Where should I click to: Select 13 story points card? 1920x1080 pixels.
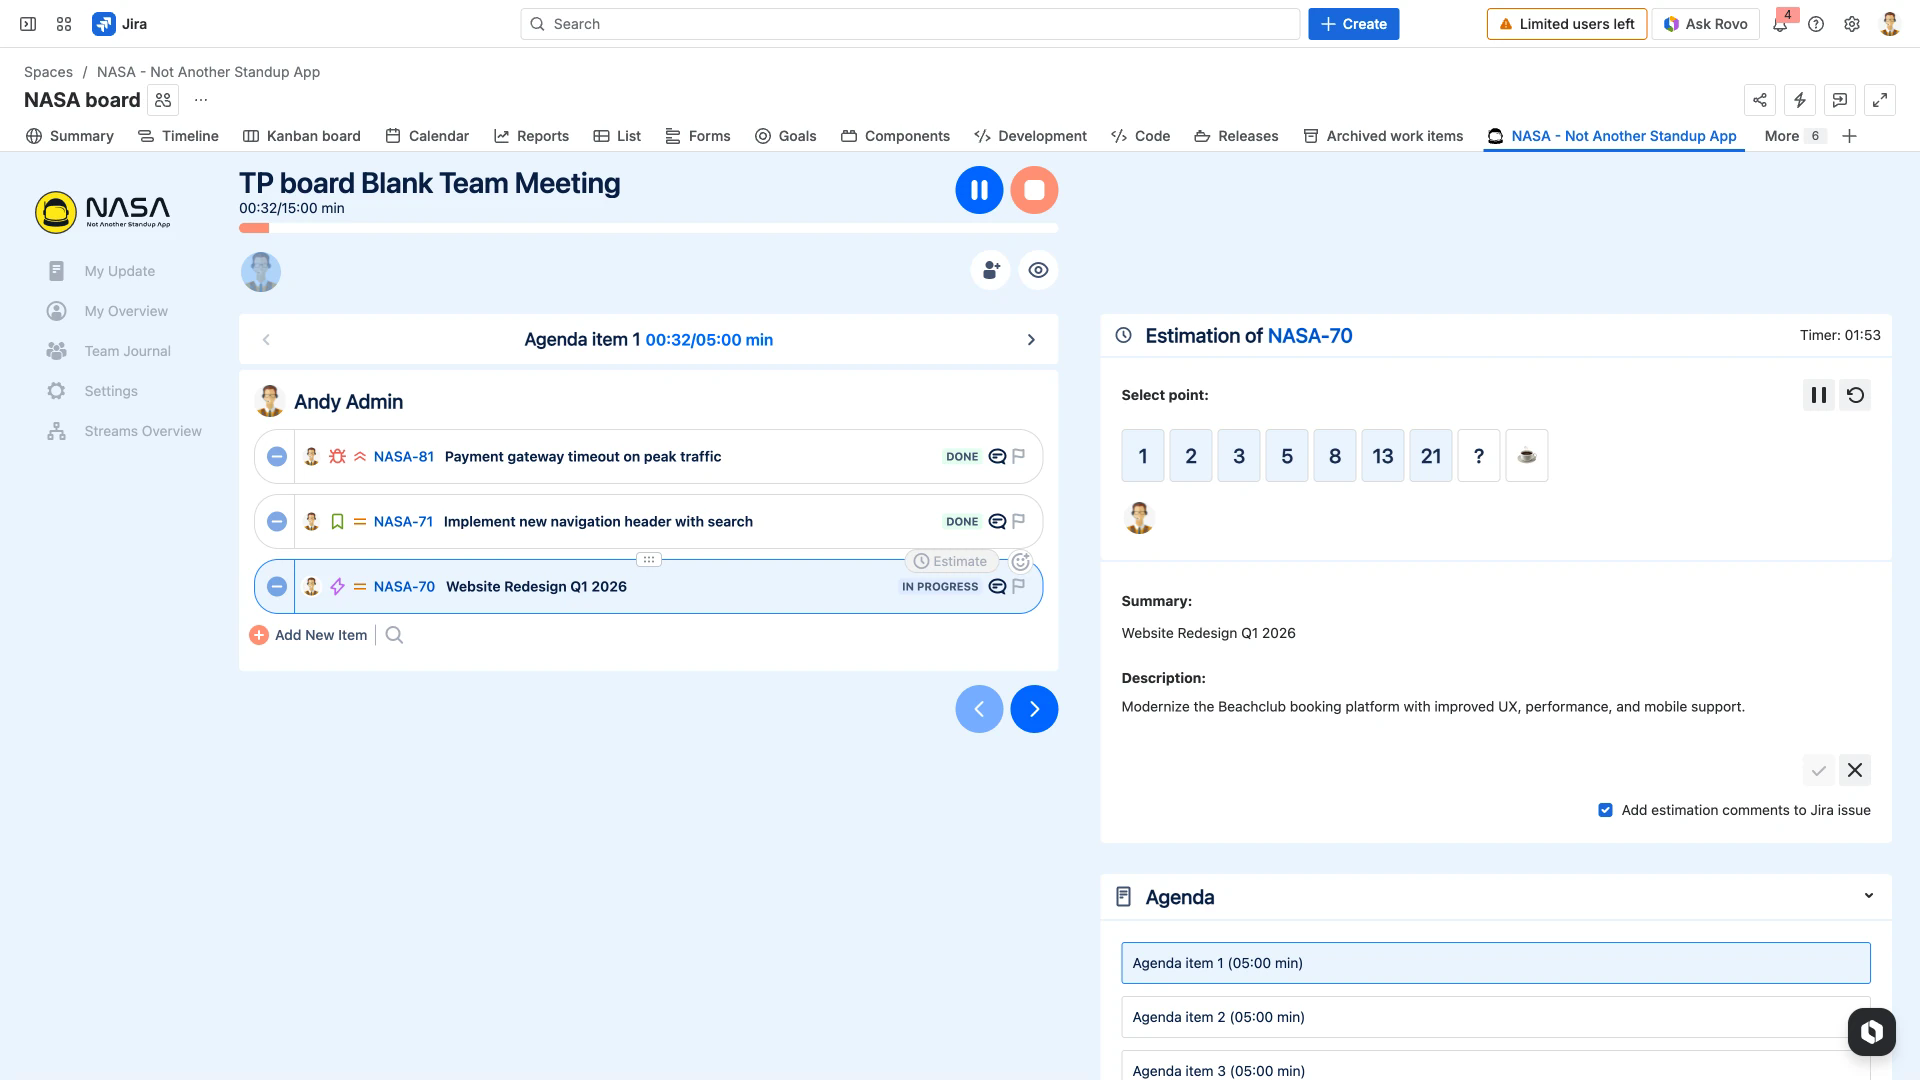(1382, 456)
